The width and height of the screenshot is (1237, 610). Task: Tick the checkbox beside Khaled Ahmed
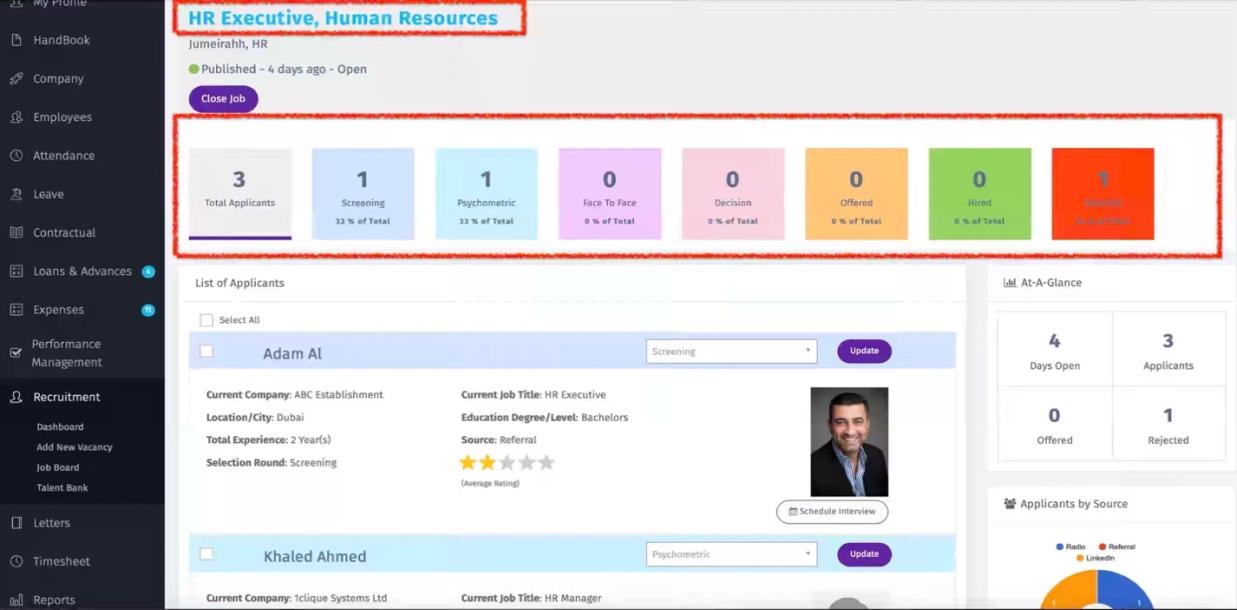click(206, 554)
